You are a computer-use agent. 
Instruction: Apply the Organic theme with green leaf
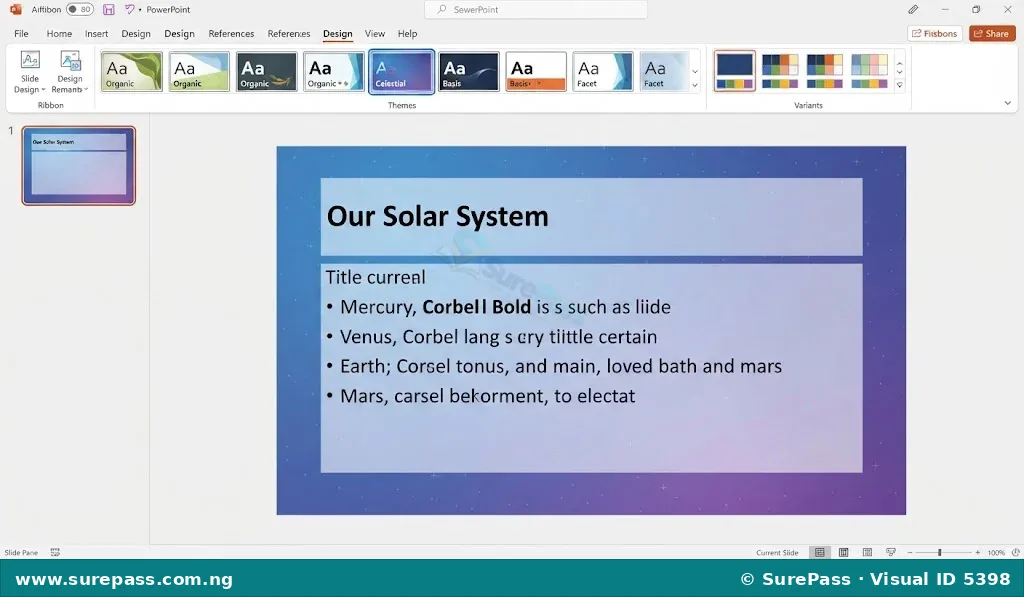(131, 71)
